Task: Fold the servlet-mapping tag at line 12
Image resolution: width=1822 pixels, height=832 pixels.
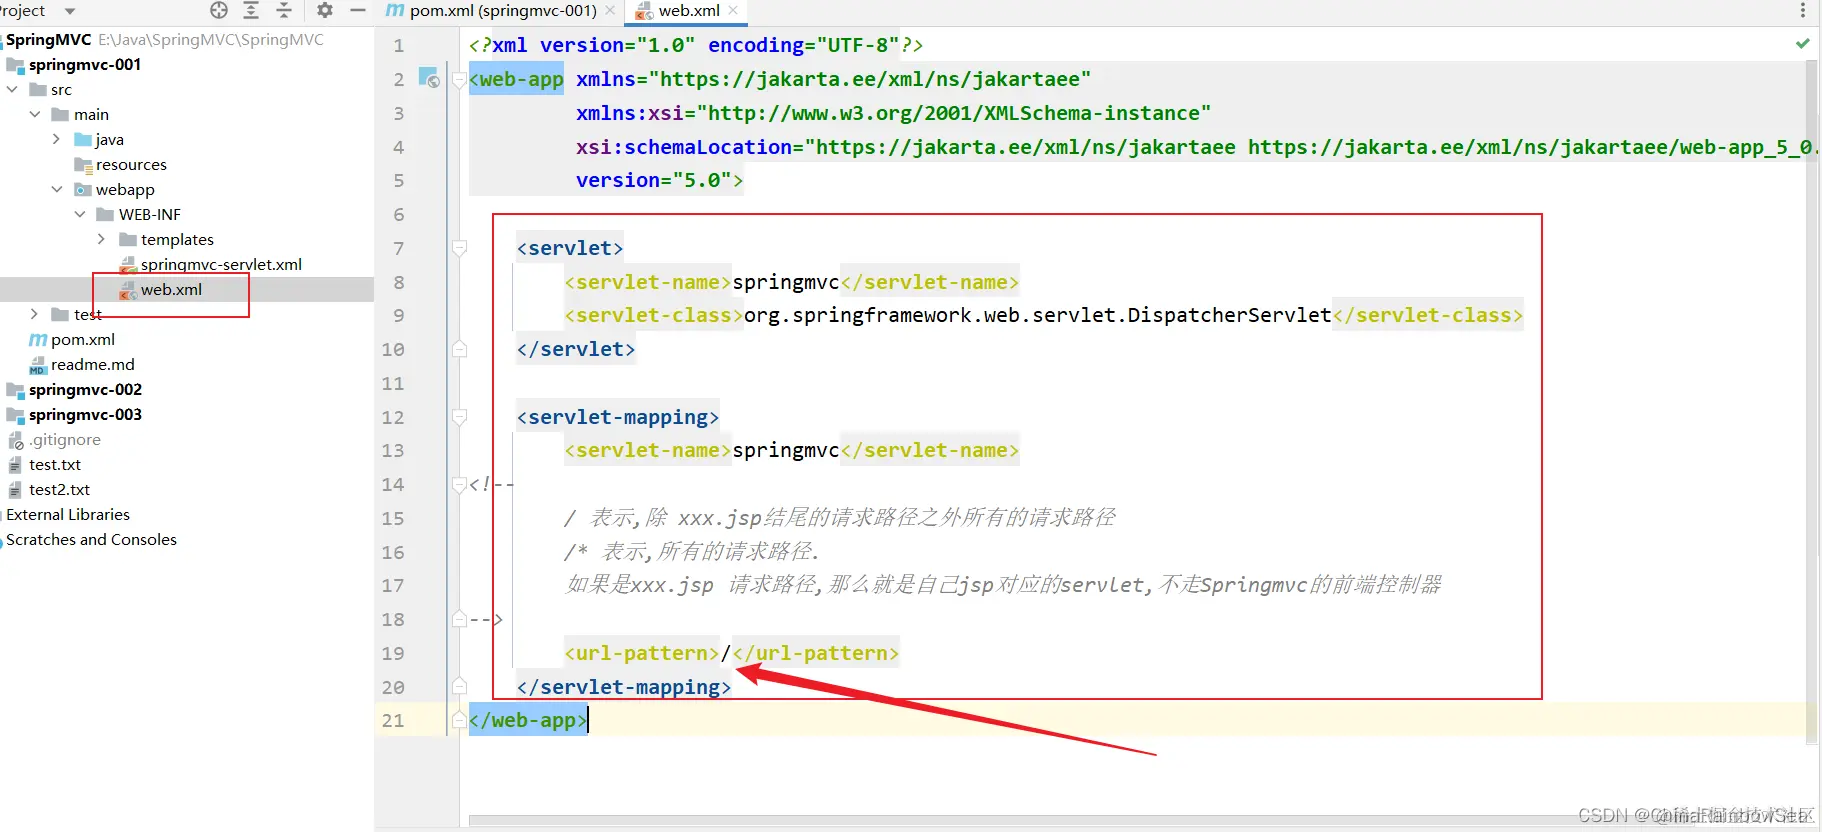Action: click(459, 416)
